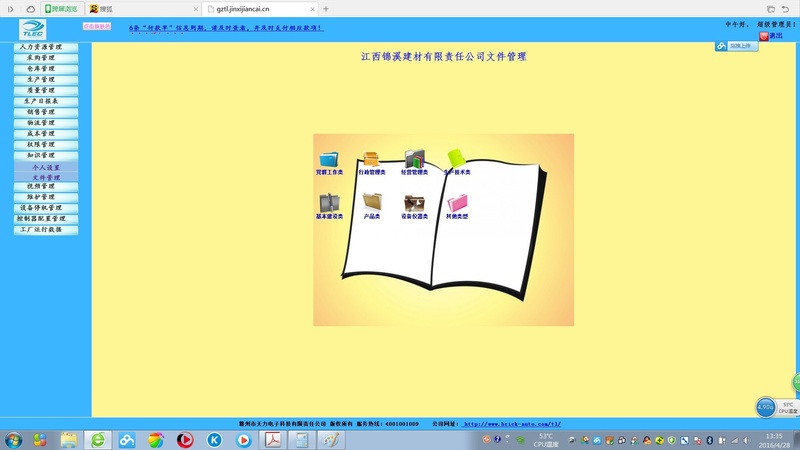Open the 经营管理类 folder icon
Screen dimensions: 800x450
414,159
